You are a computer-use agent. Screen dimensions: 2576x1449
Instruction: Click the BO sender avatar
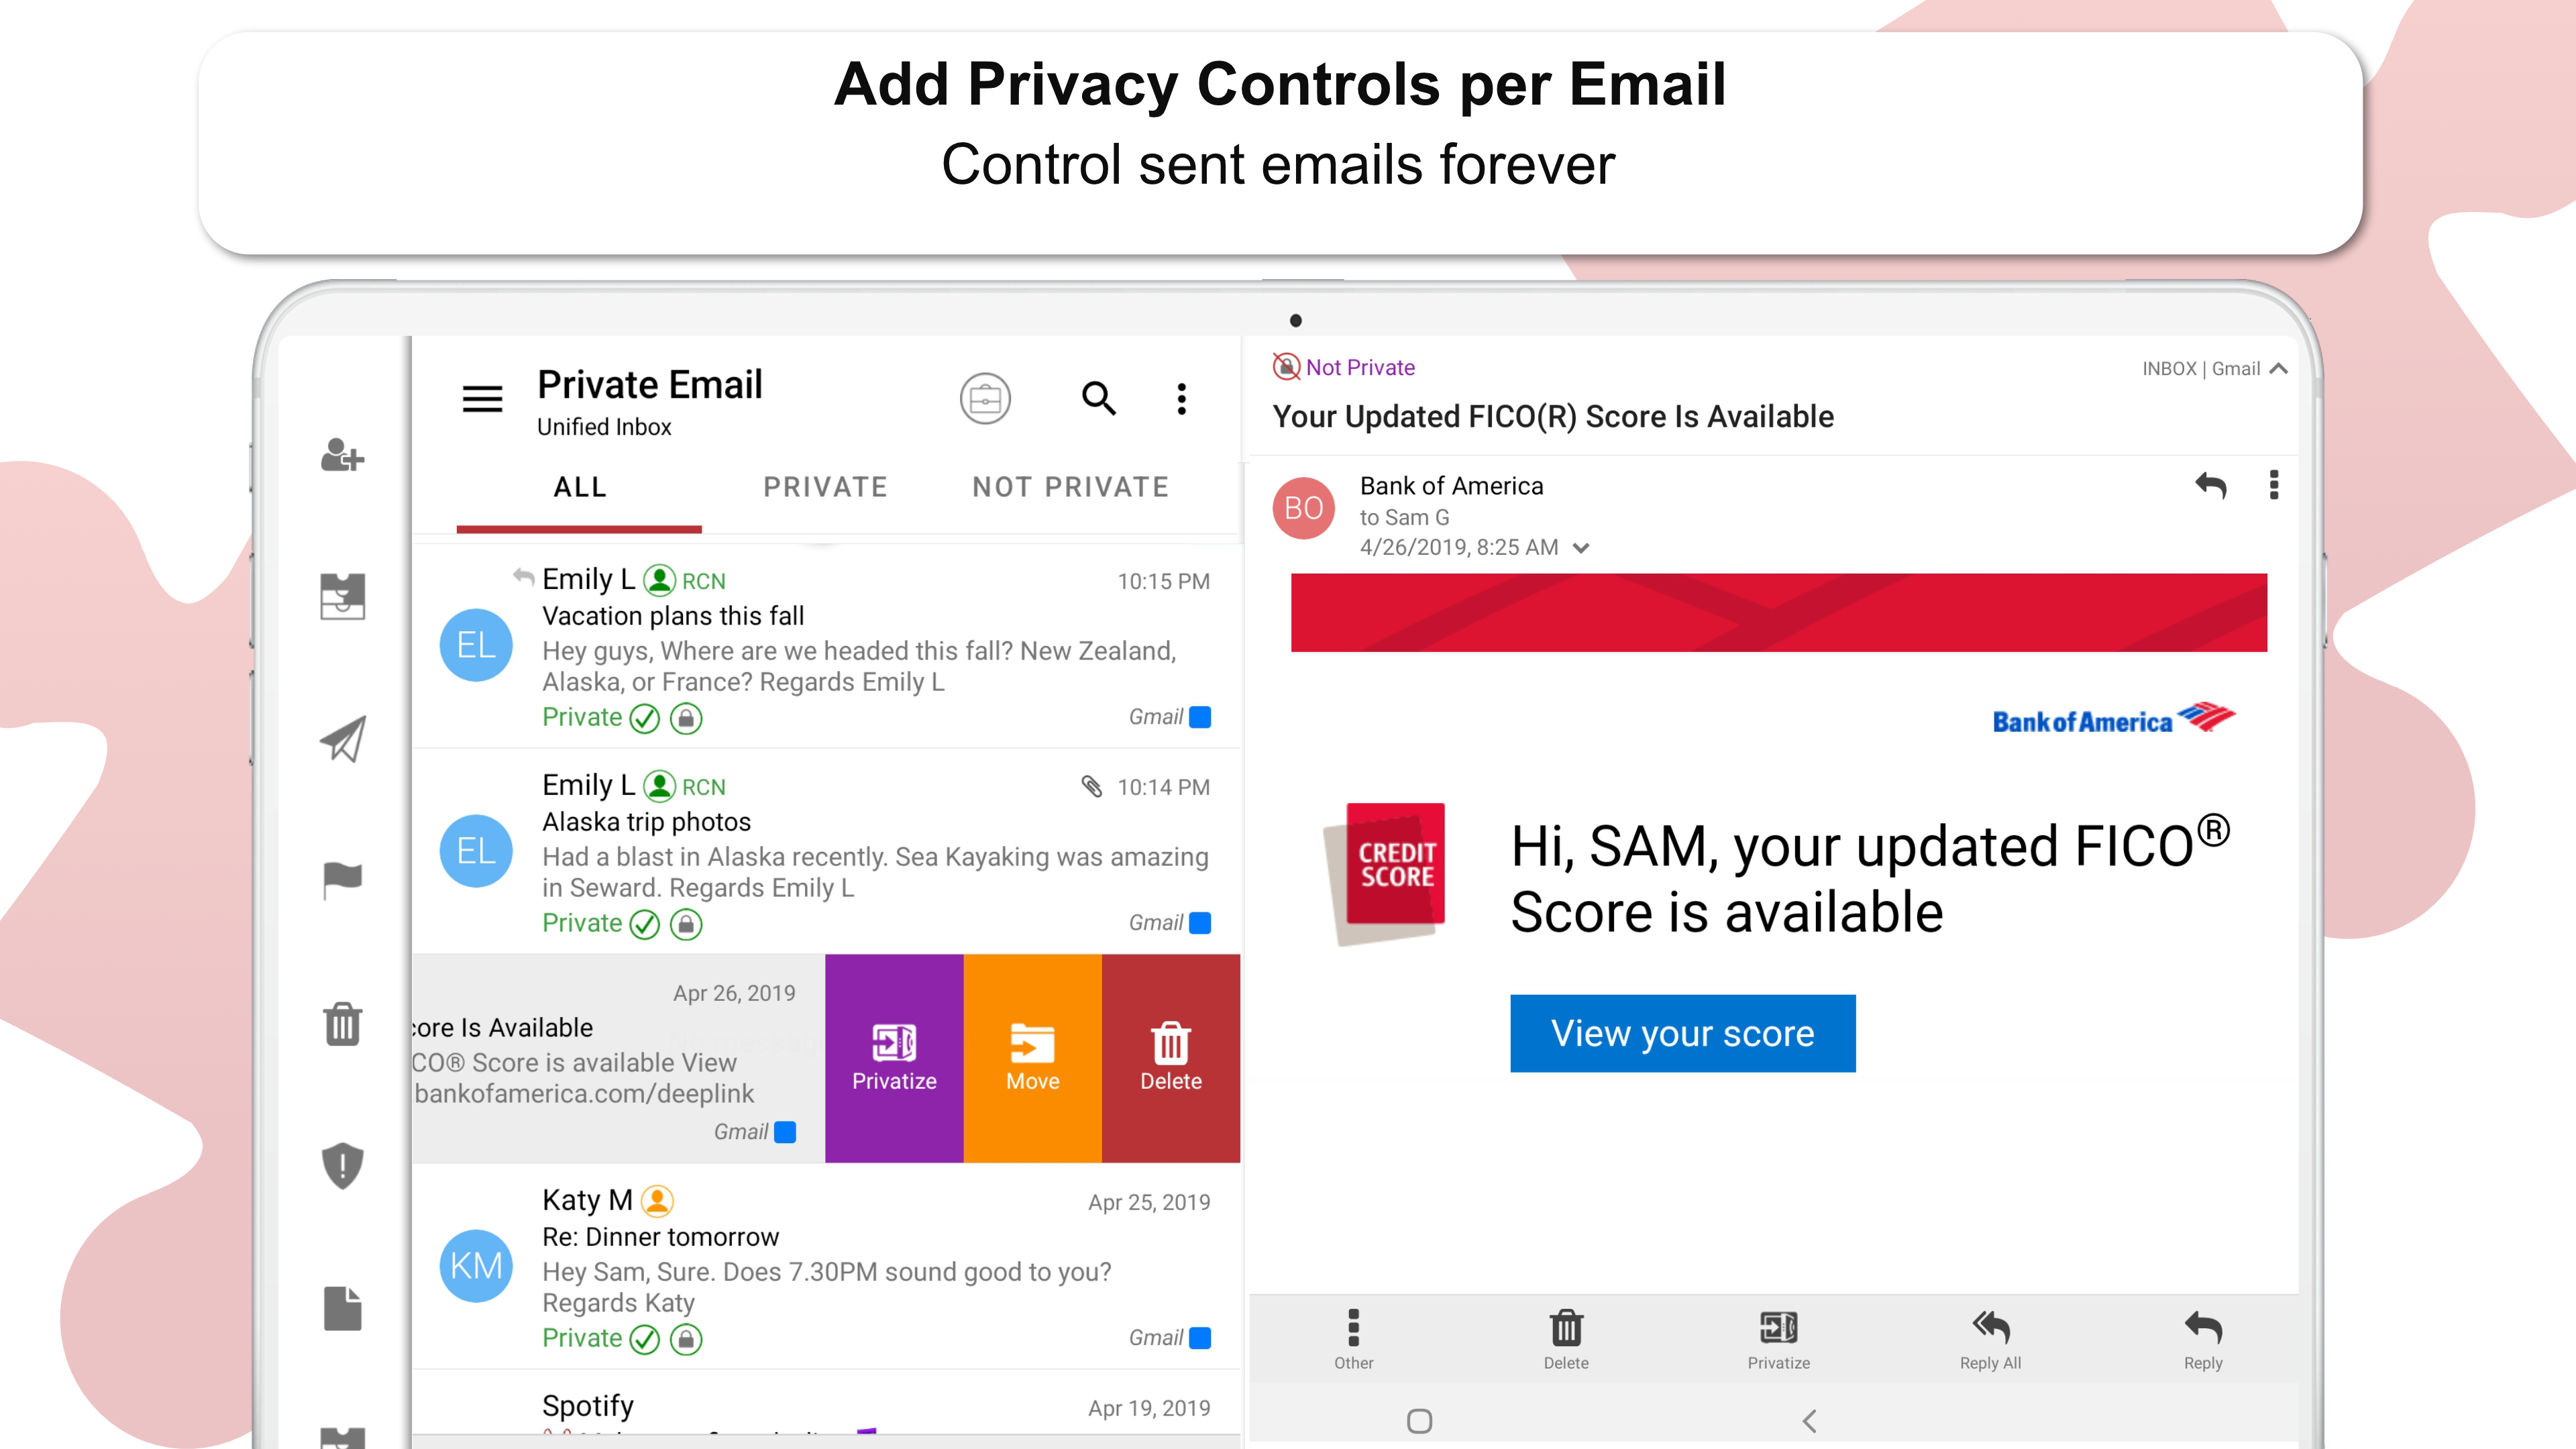point(1303,508)
